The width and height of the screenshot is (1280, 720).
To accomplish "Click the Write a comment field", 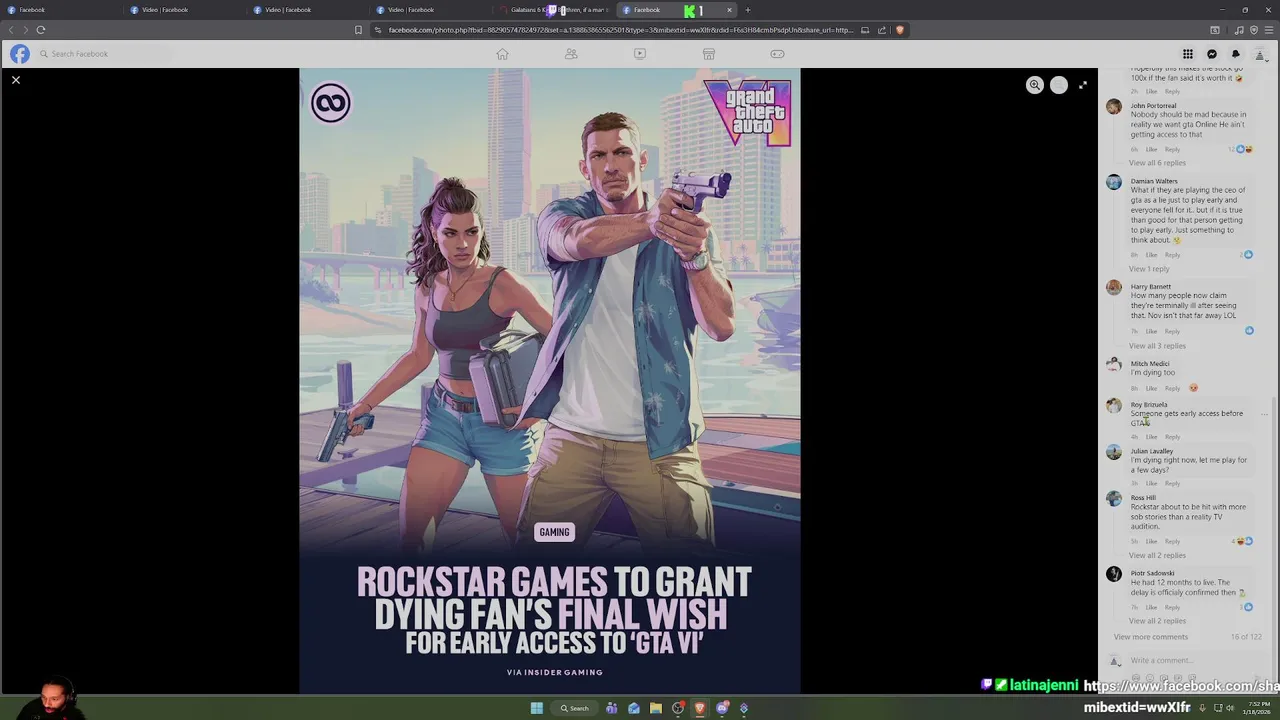I will [x=1195, y=661].
